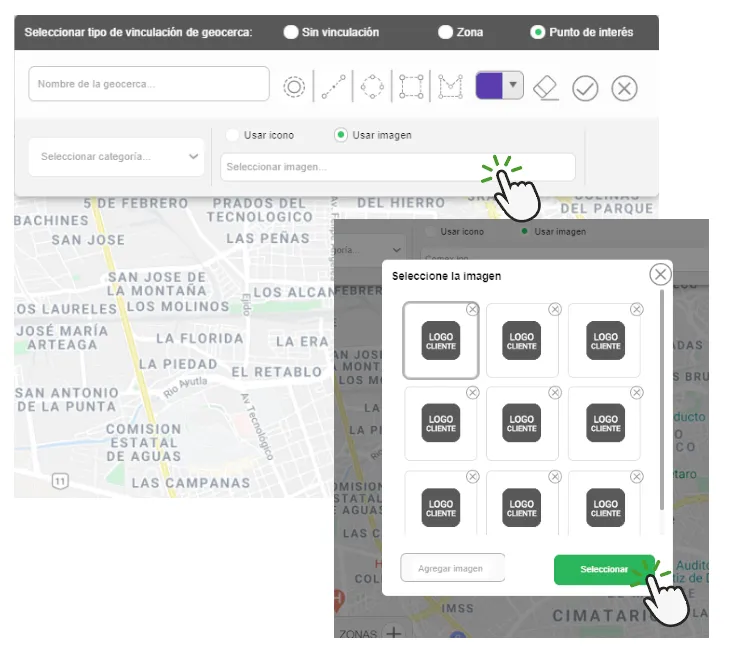Select the top-right LOGO CLIENTE thumbnail
The height and width of the screenshot is (649, 733).
(605, 340)
